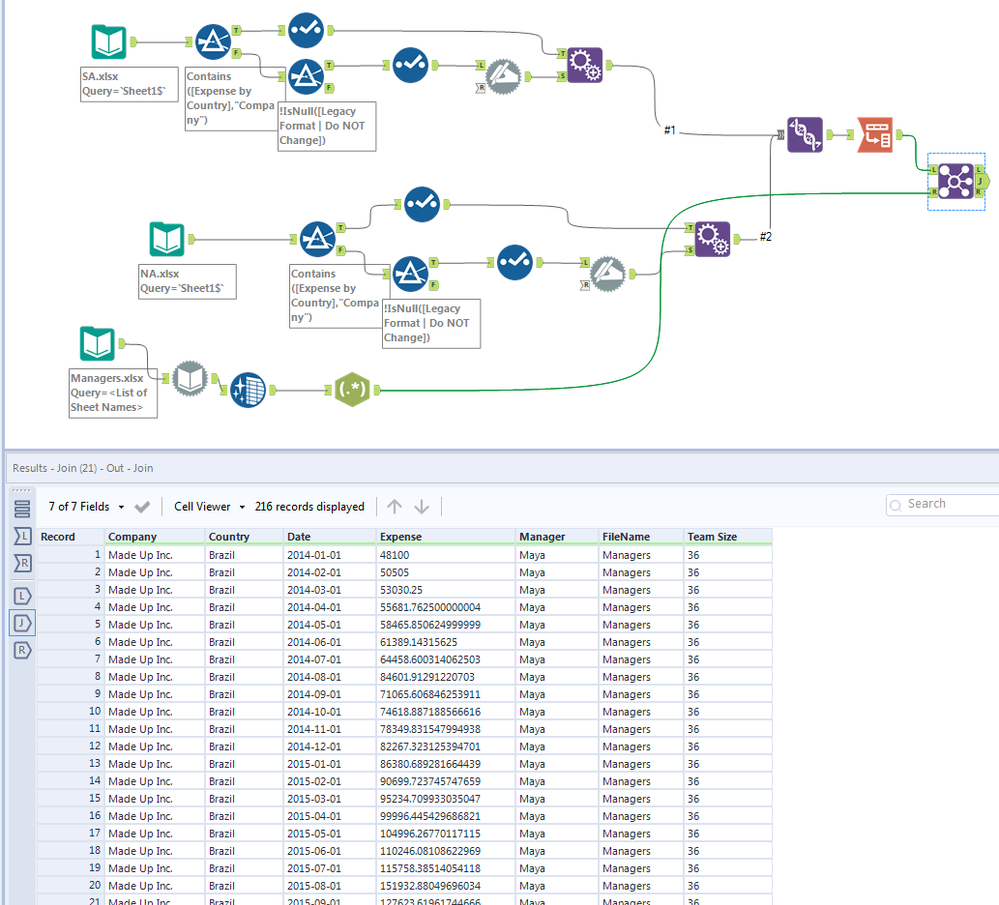This screenshot has width=999, height=905.
Task: Click the Record column header
Action: click(71, 537)
